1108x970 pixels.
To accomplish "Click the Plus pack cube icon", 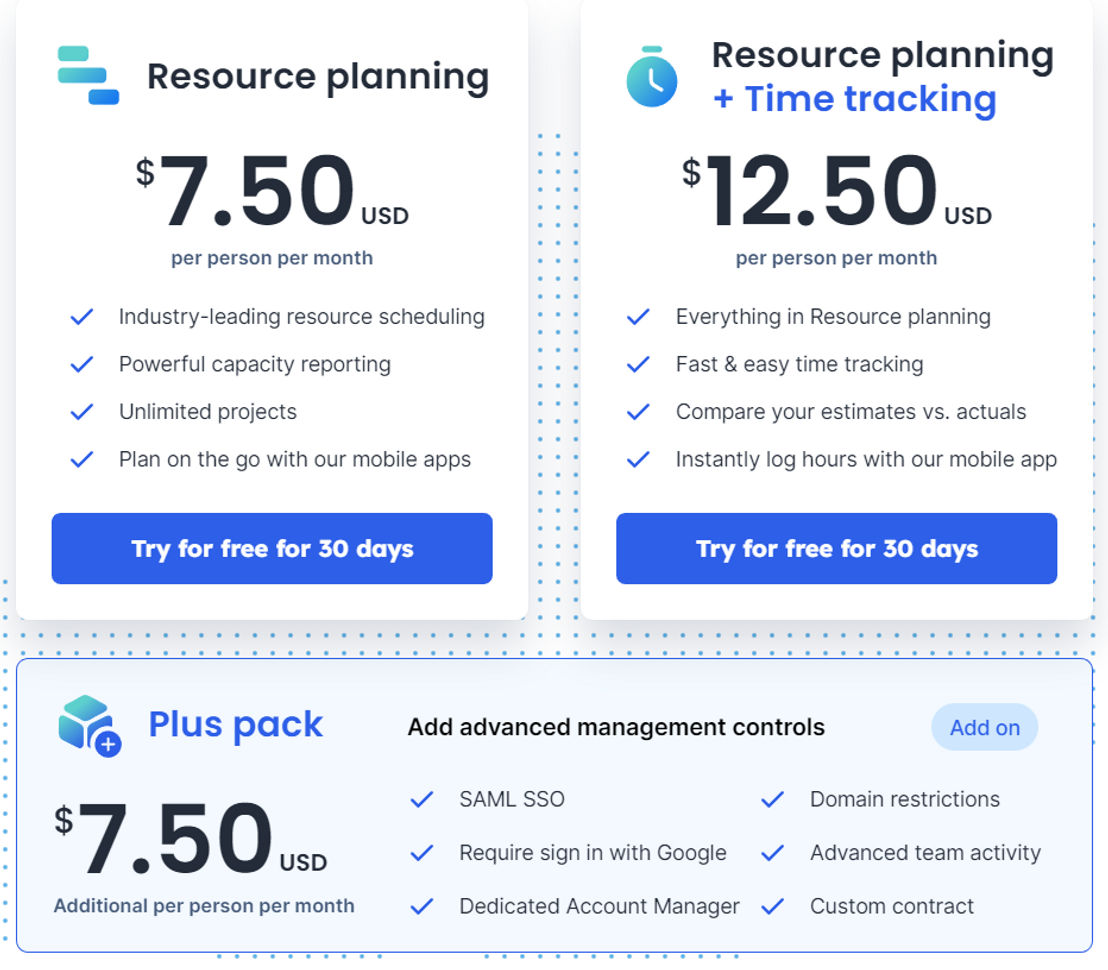I will [x=90, y=726].
